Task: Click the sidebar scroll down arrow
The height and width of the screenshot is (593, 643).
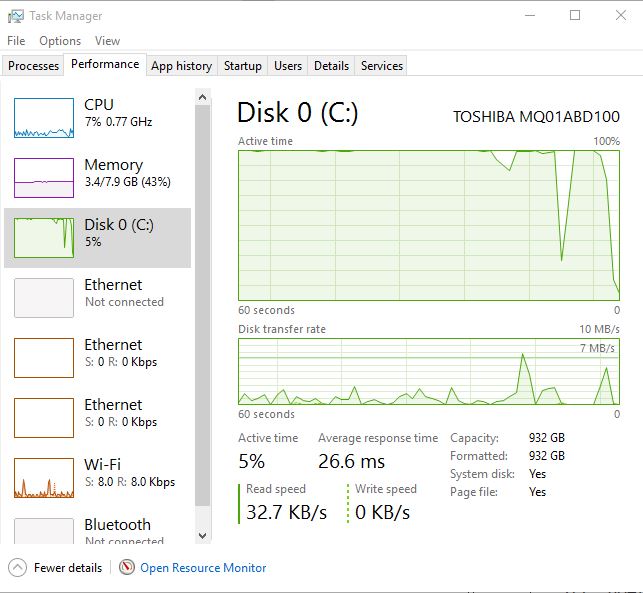Action: click(203, 536)
